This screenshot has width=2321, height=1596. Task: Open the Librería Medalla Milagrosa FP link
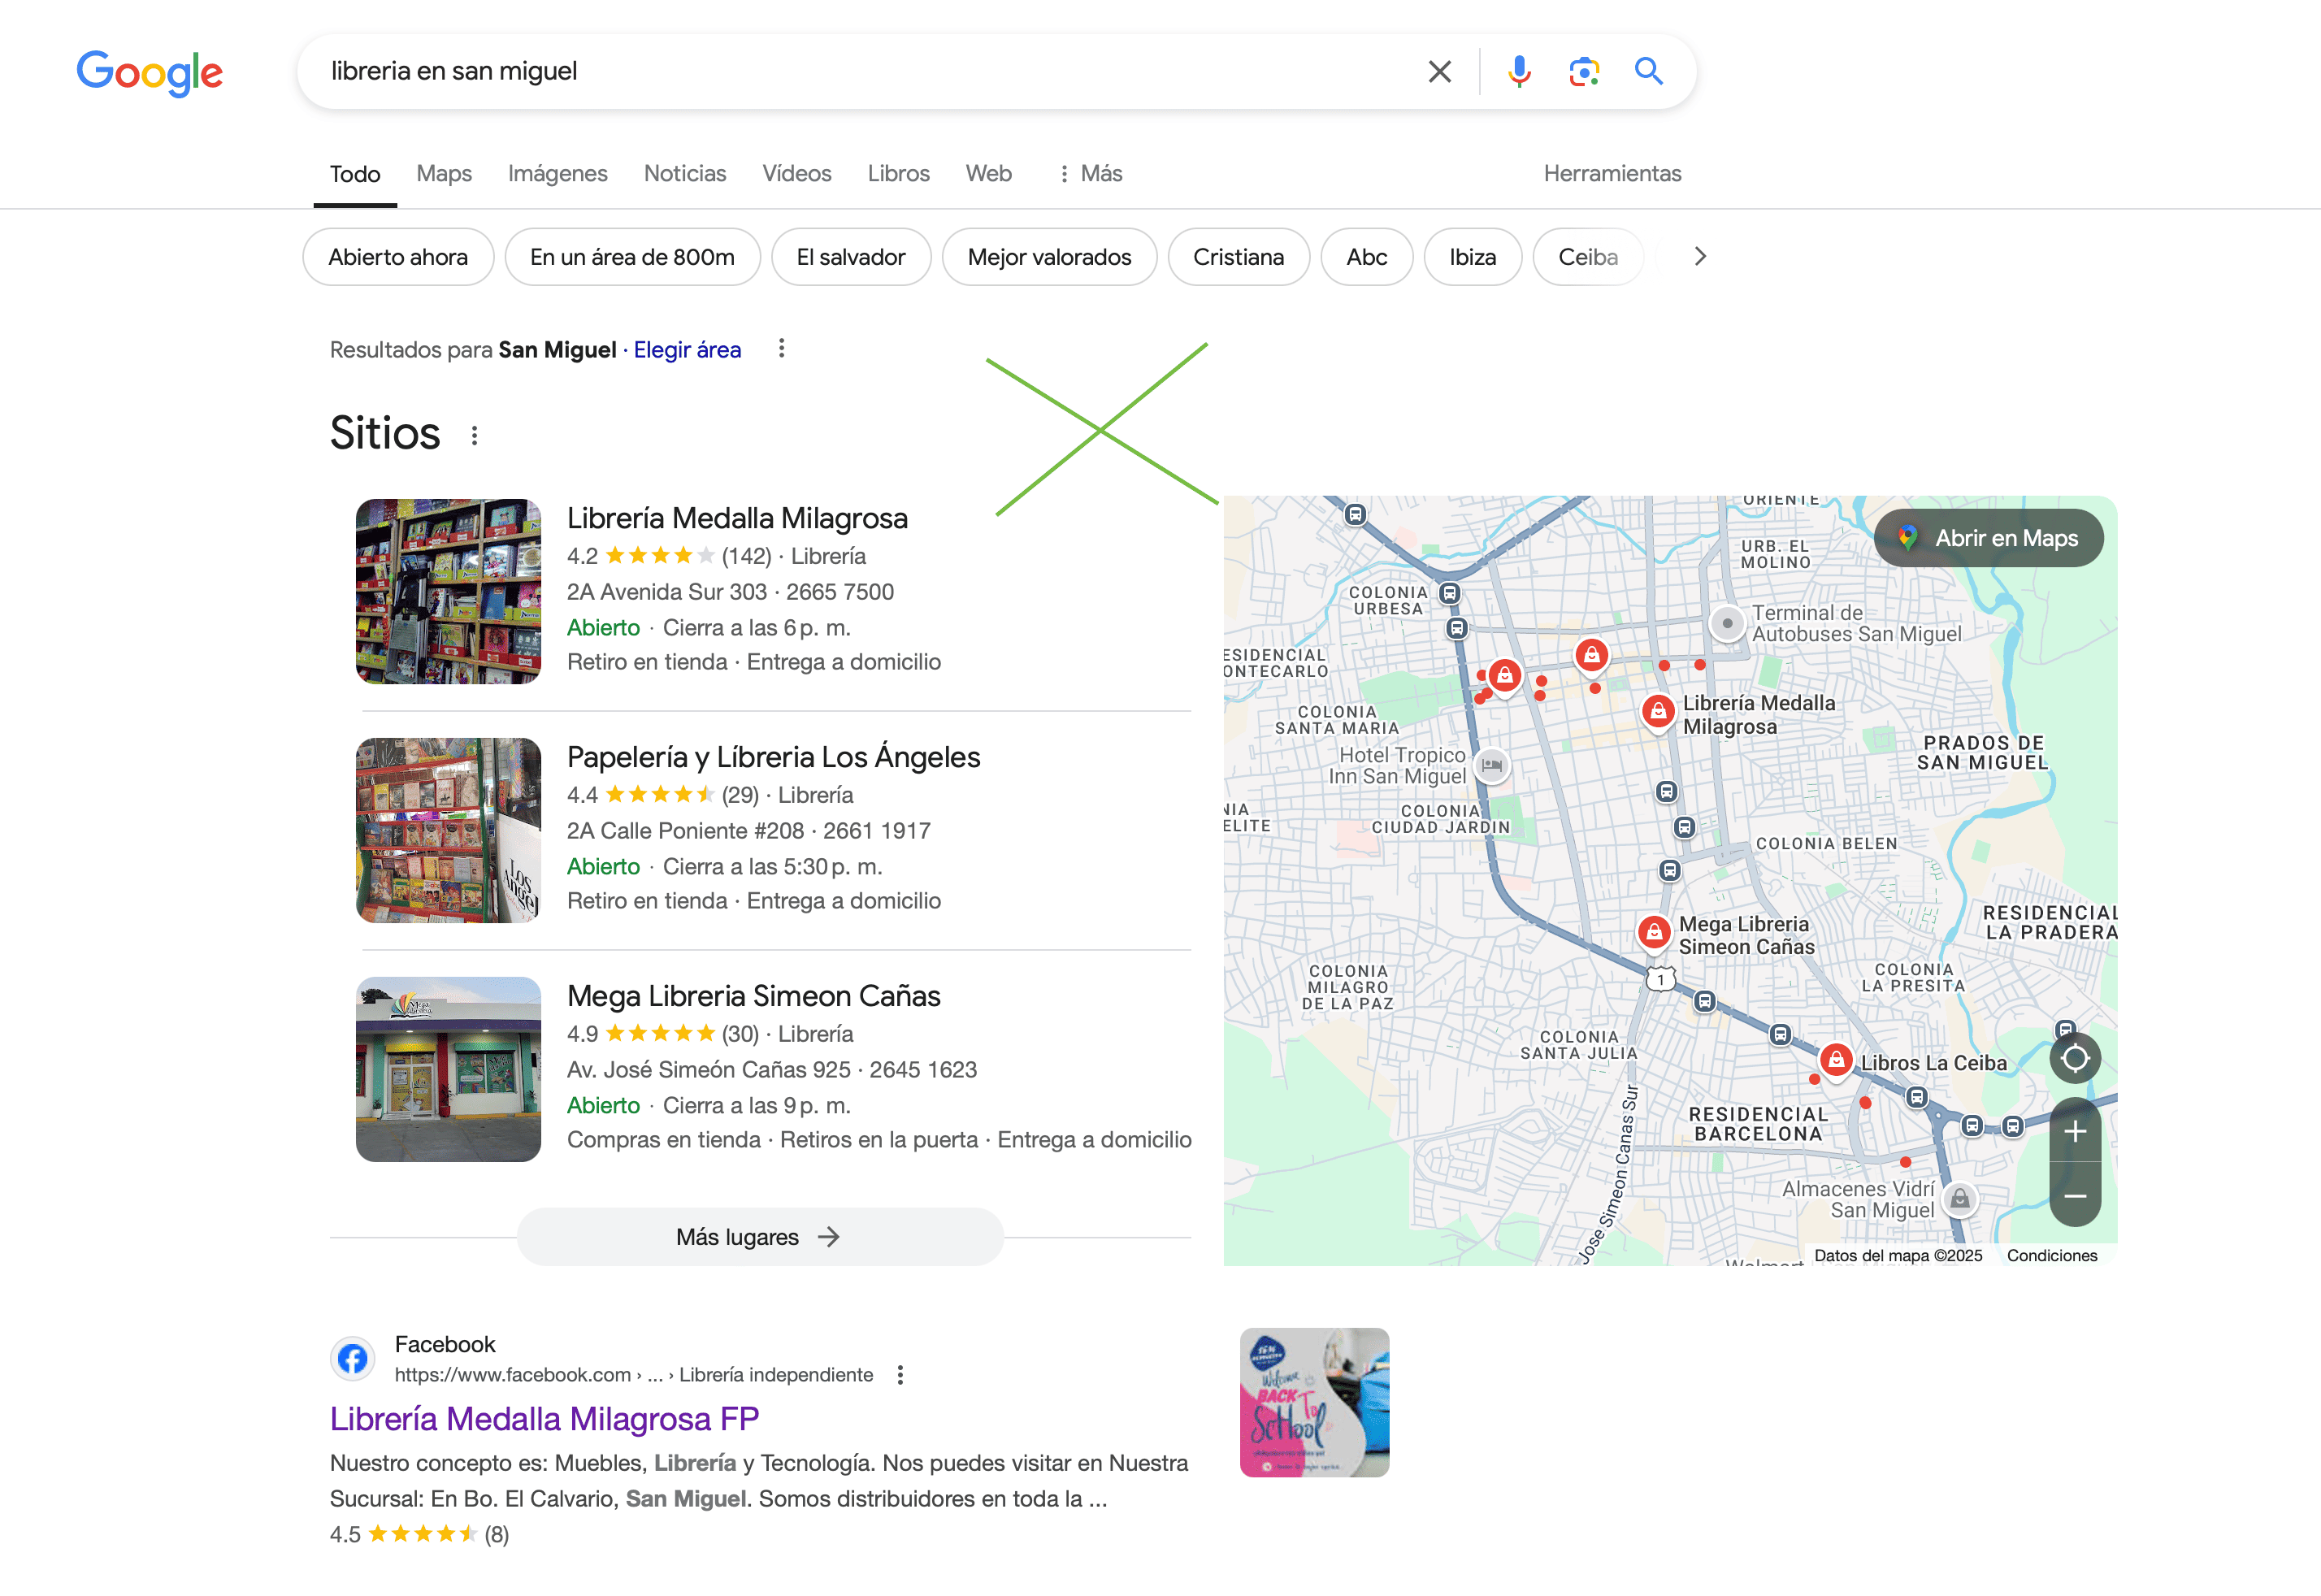(x=544, y=1418)
